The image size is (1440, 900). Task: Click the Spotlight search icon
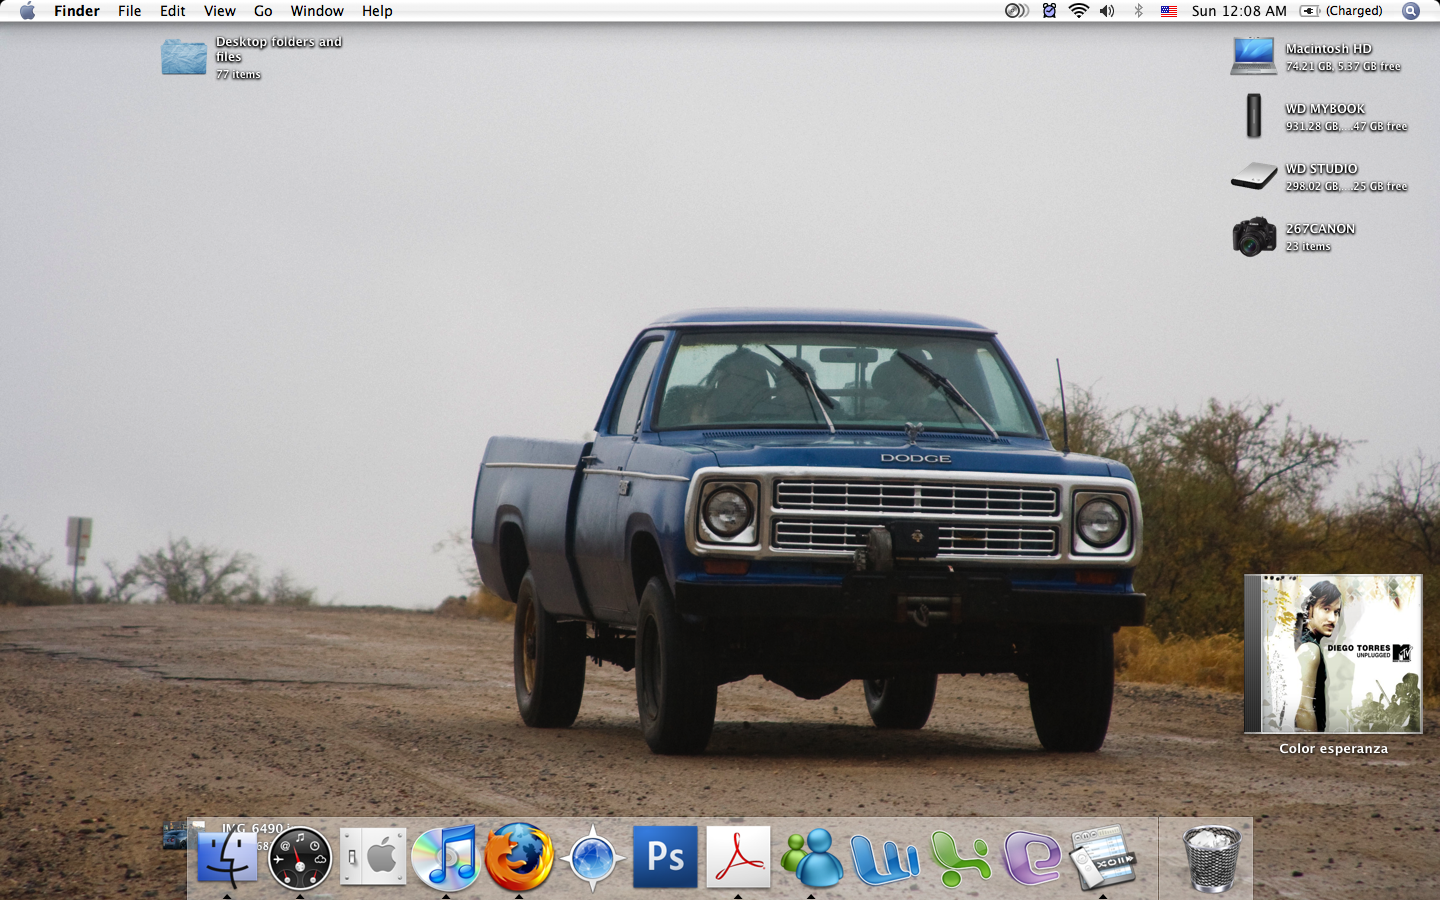pos(1411,11)
